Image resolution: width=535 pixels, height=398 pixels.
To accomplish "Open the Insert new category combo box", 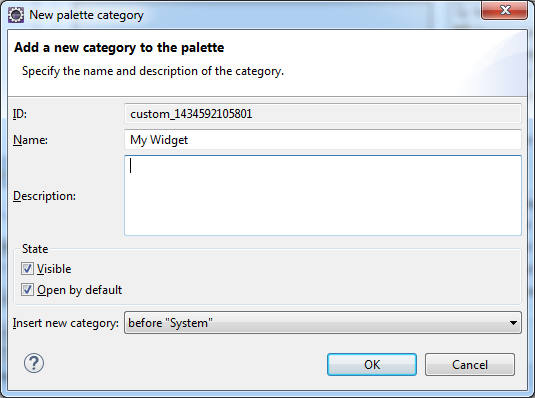I will (323, 323).
